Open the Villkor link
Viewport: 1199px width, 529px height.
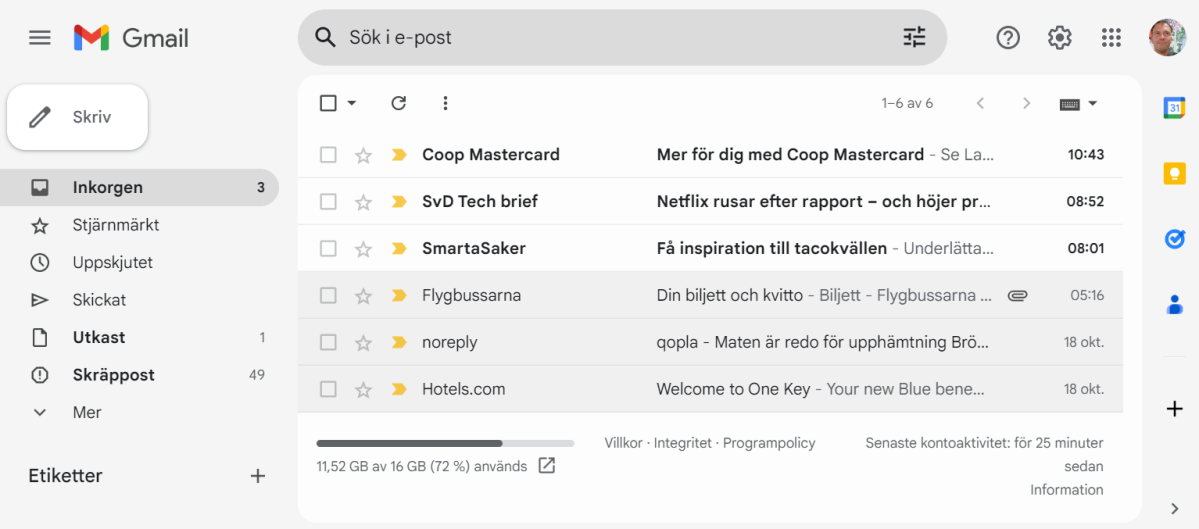click(x=623, y=443)
